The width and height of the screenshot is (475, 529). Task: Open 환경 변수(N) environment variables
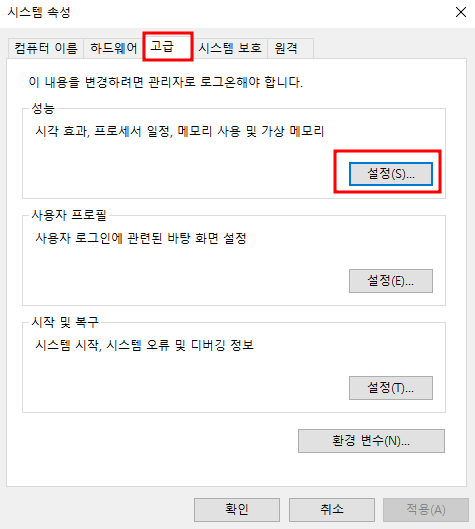click(371, 441)
